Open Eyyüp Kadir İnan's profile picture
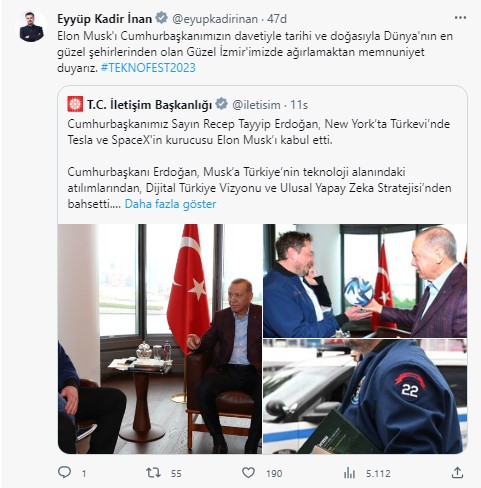 pyautogui.click(x=31, y=27)
